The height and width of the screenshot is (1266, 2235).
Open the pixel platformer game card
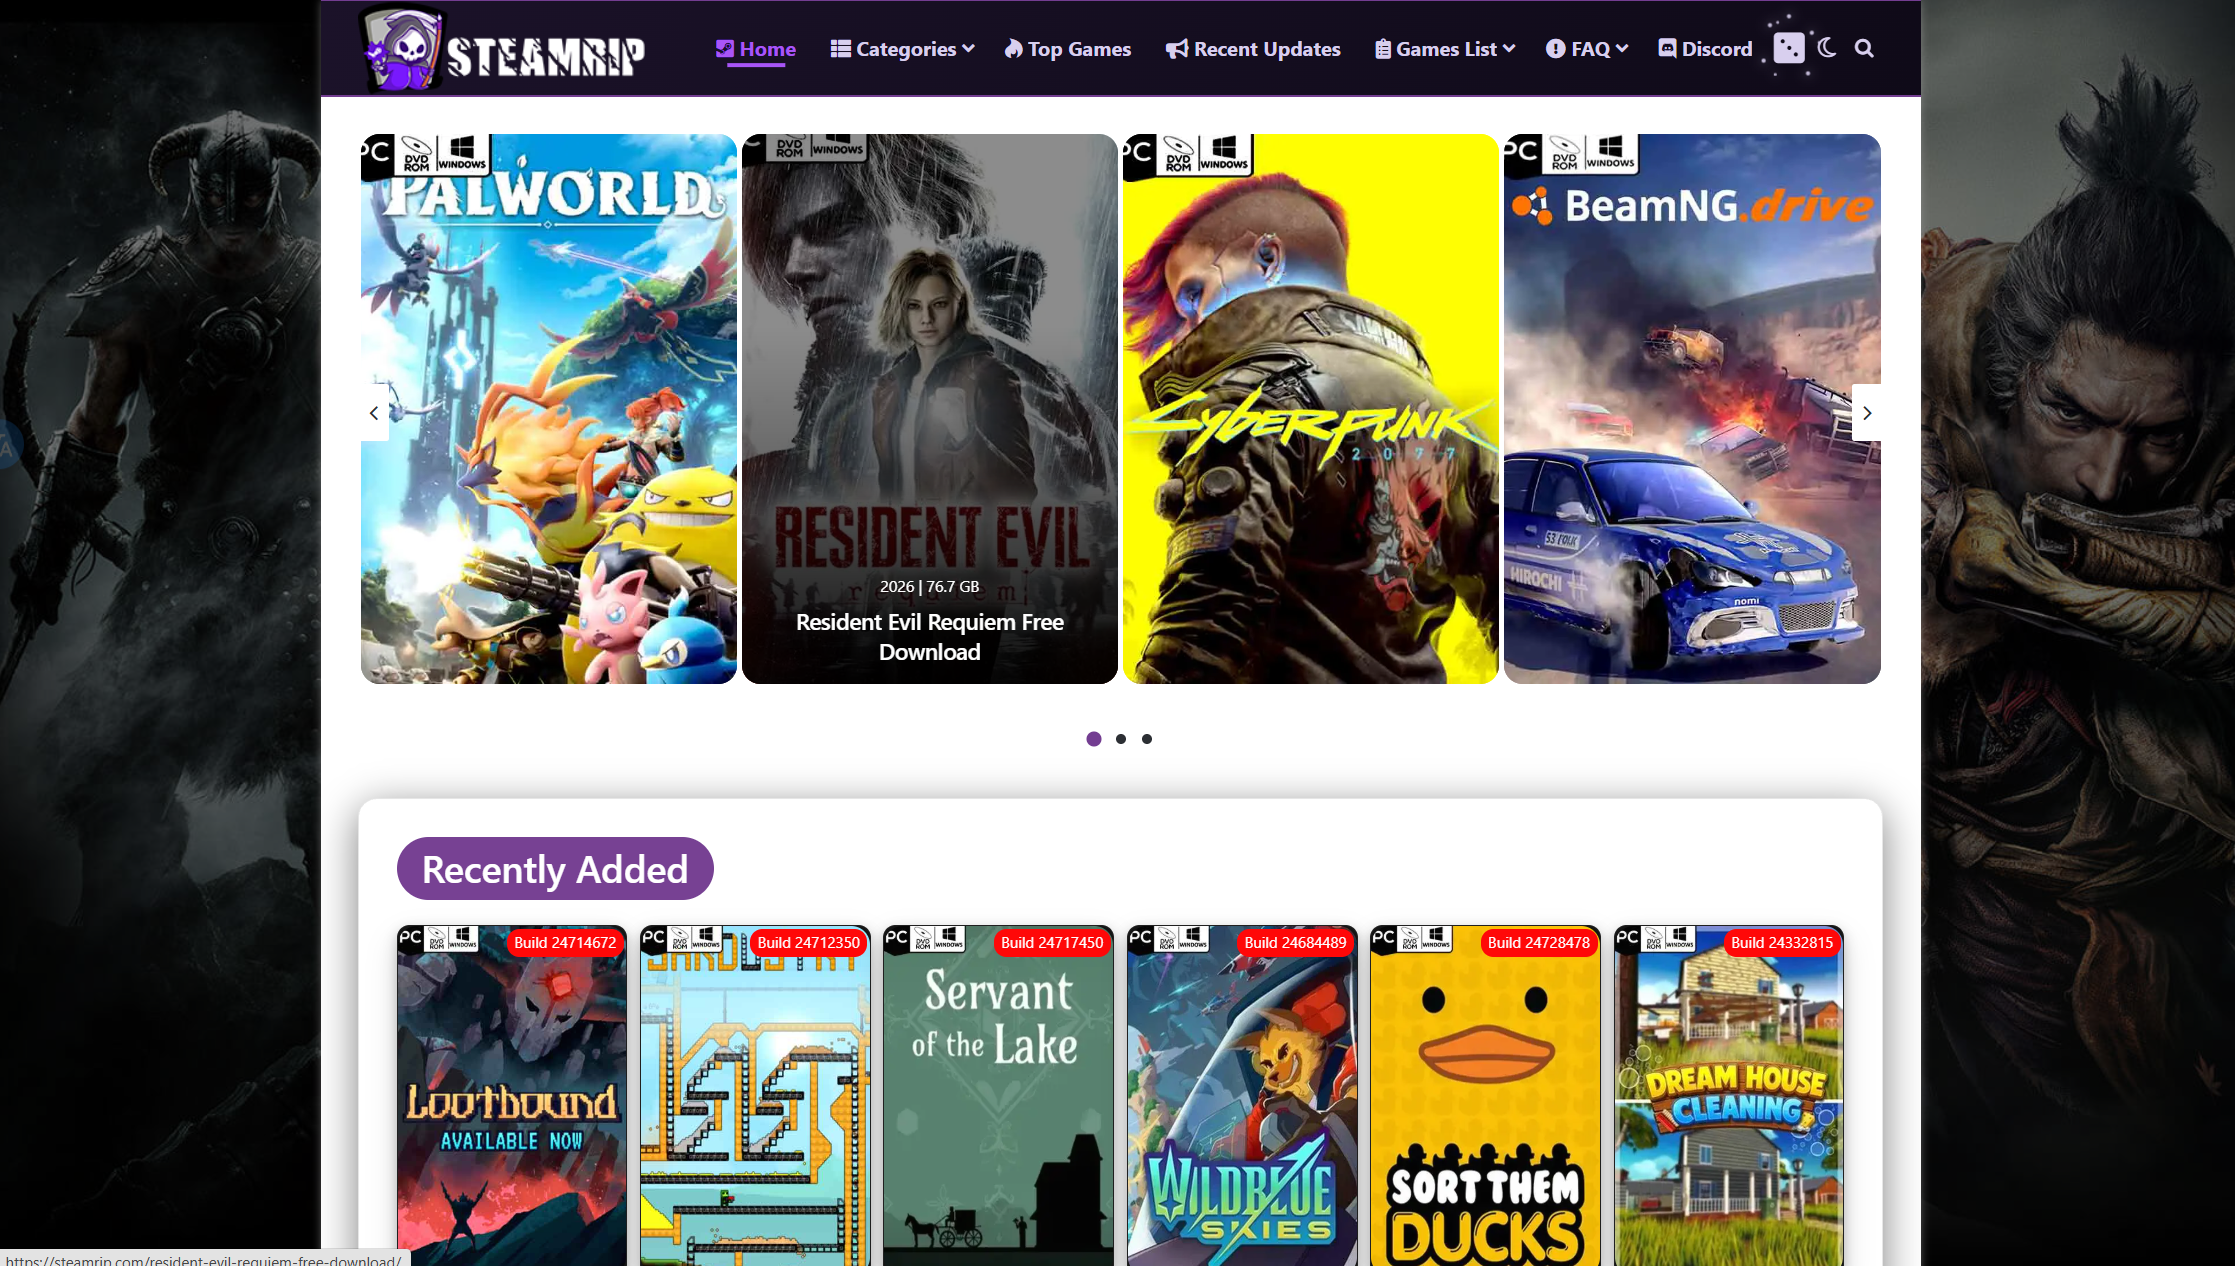click(755, 1096)
